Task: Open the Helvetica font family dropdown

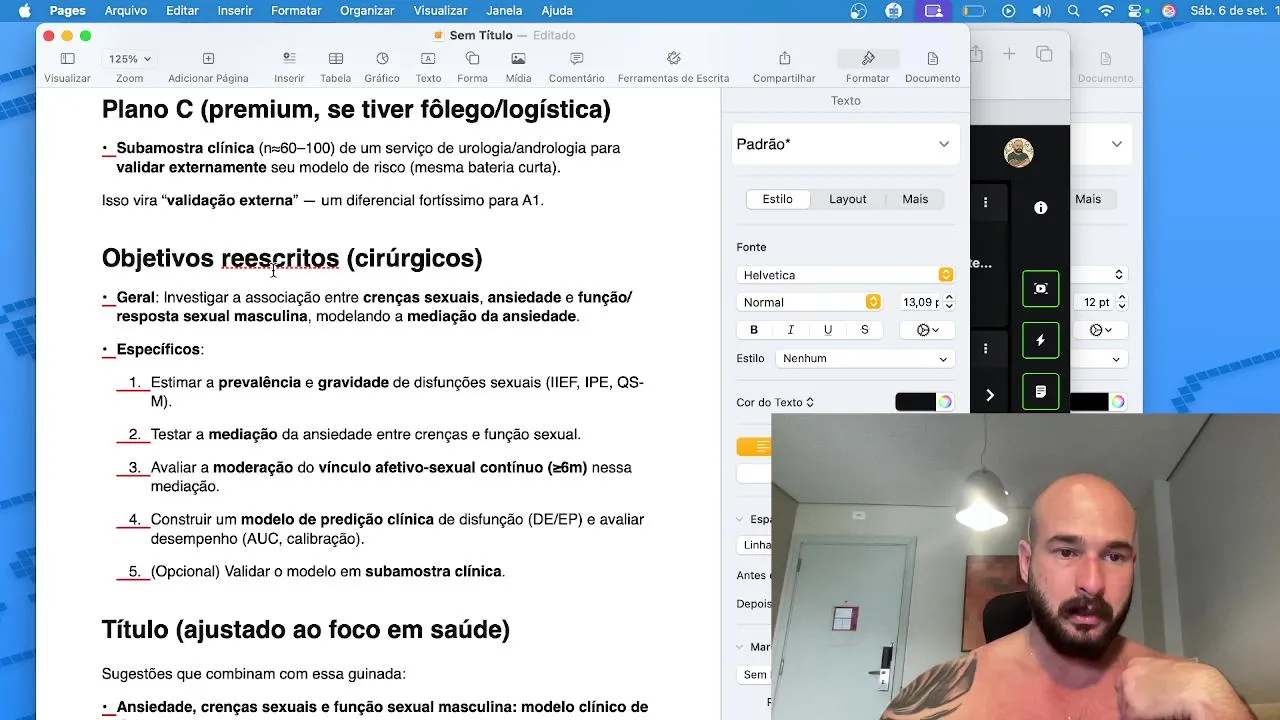Action: [x=845, y=275]
